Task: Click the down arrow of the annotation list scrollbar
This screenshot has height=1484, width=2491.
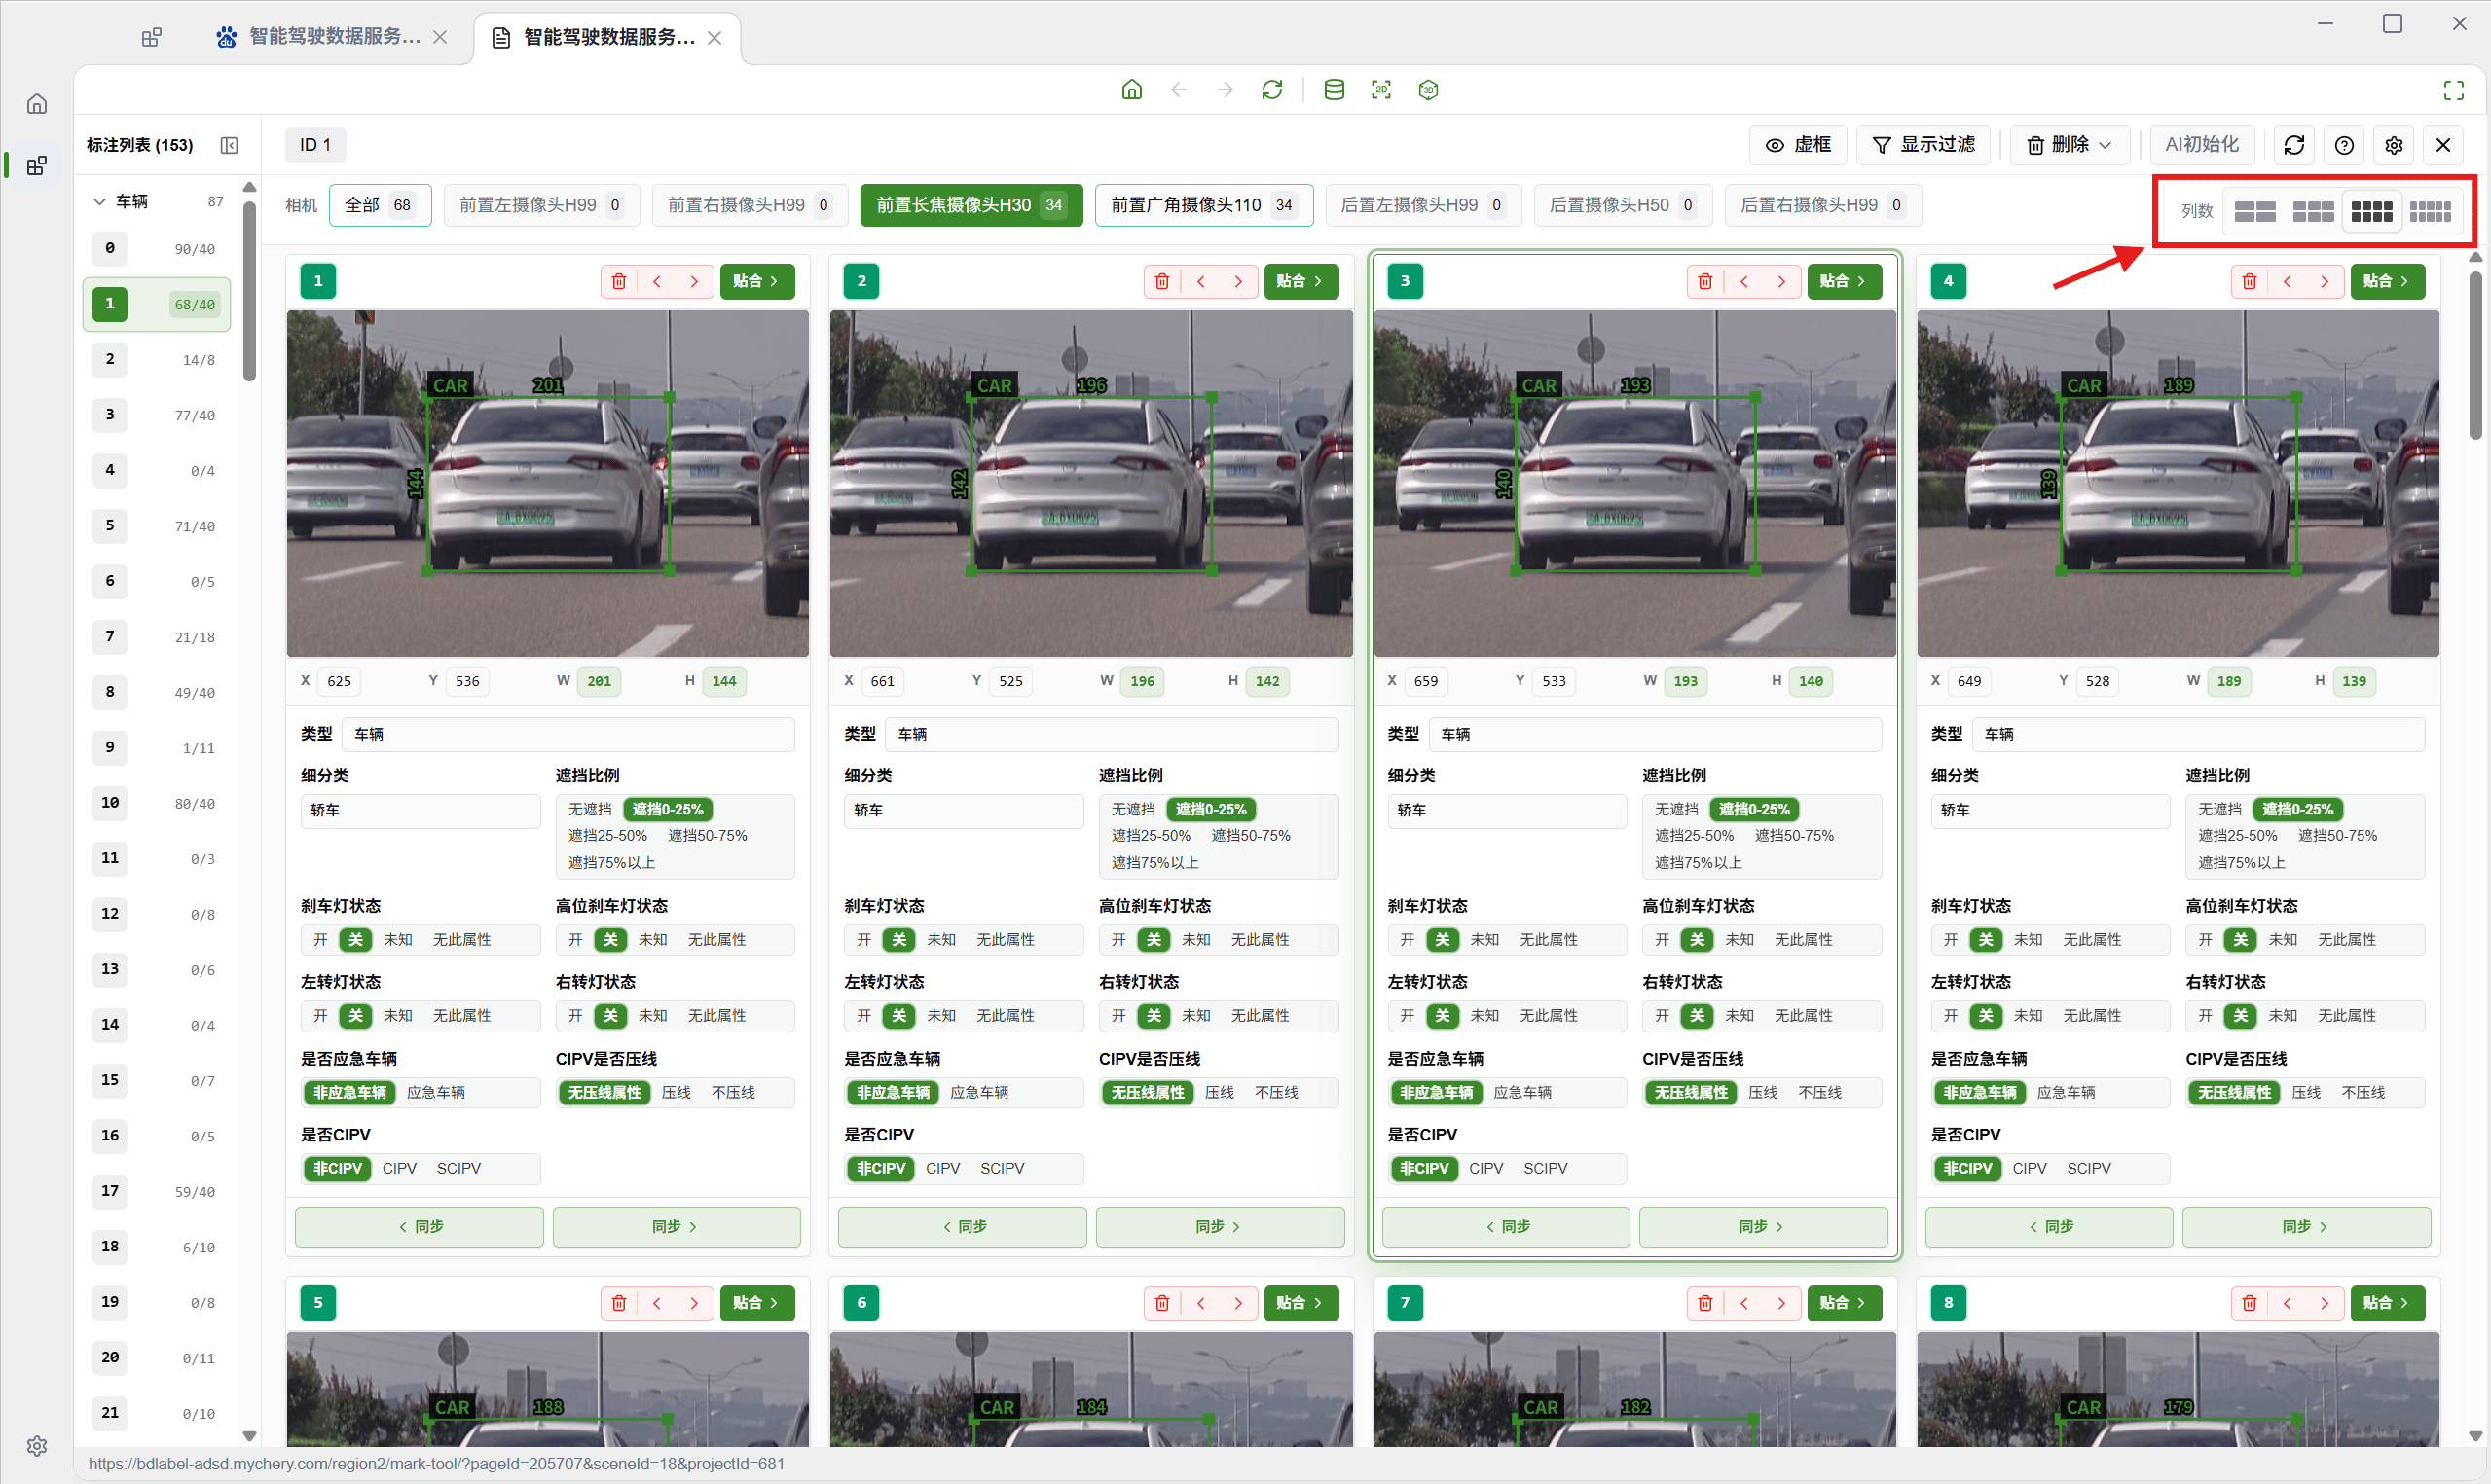Action: (x=250, y=1436)
